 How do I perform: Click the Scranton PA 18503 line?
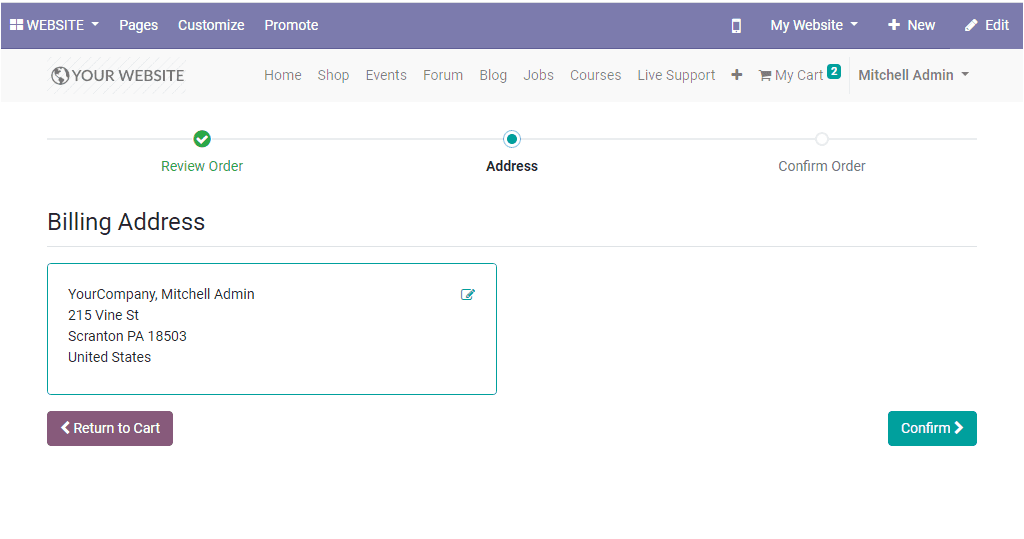pyautogui.click(x=127, y=336)
